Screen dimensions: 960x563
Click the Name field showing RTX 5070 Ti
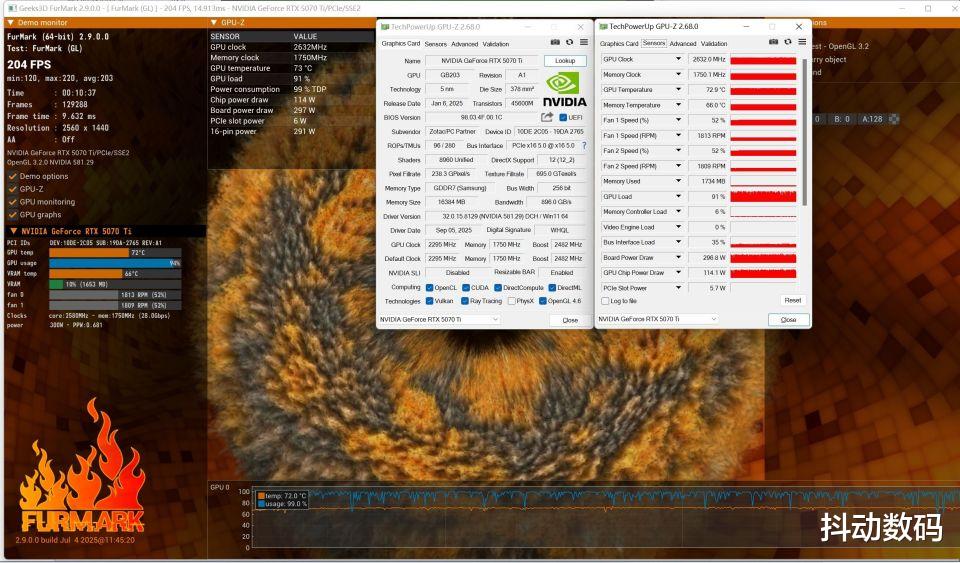pyautogui.click(x=482, y=61)
